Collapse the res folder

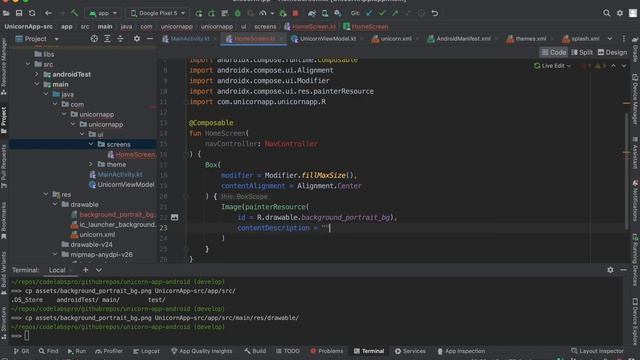[x=46, y=194]
